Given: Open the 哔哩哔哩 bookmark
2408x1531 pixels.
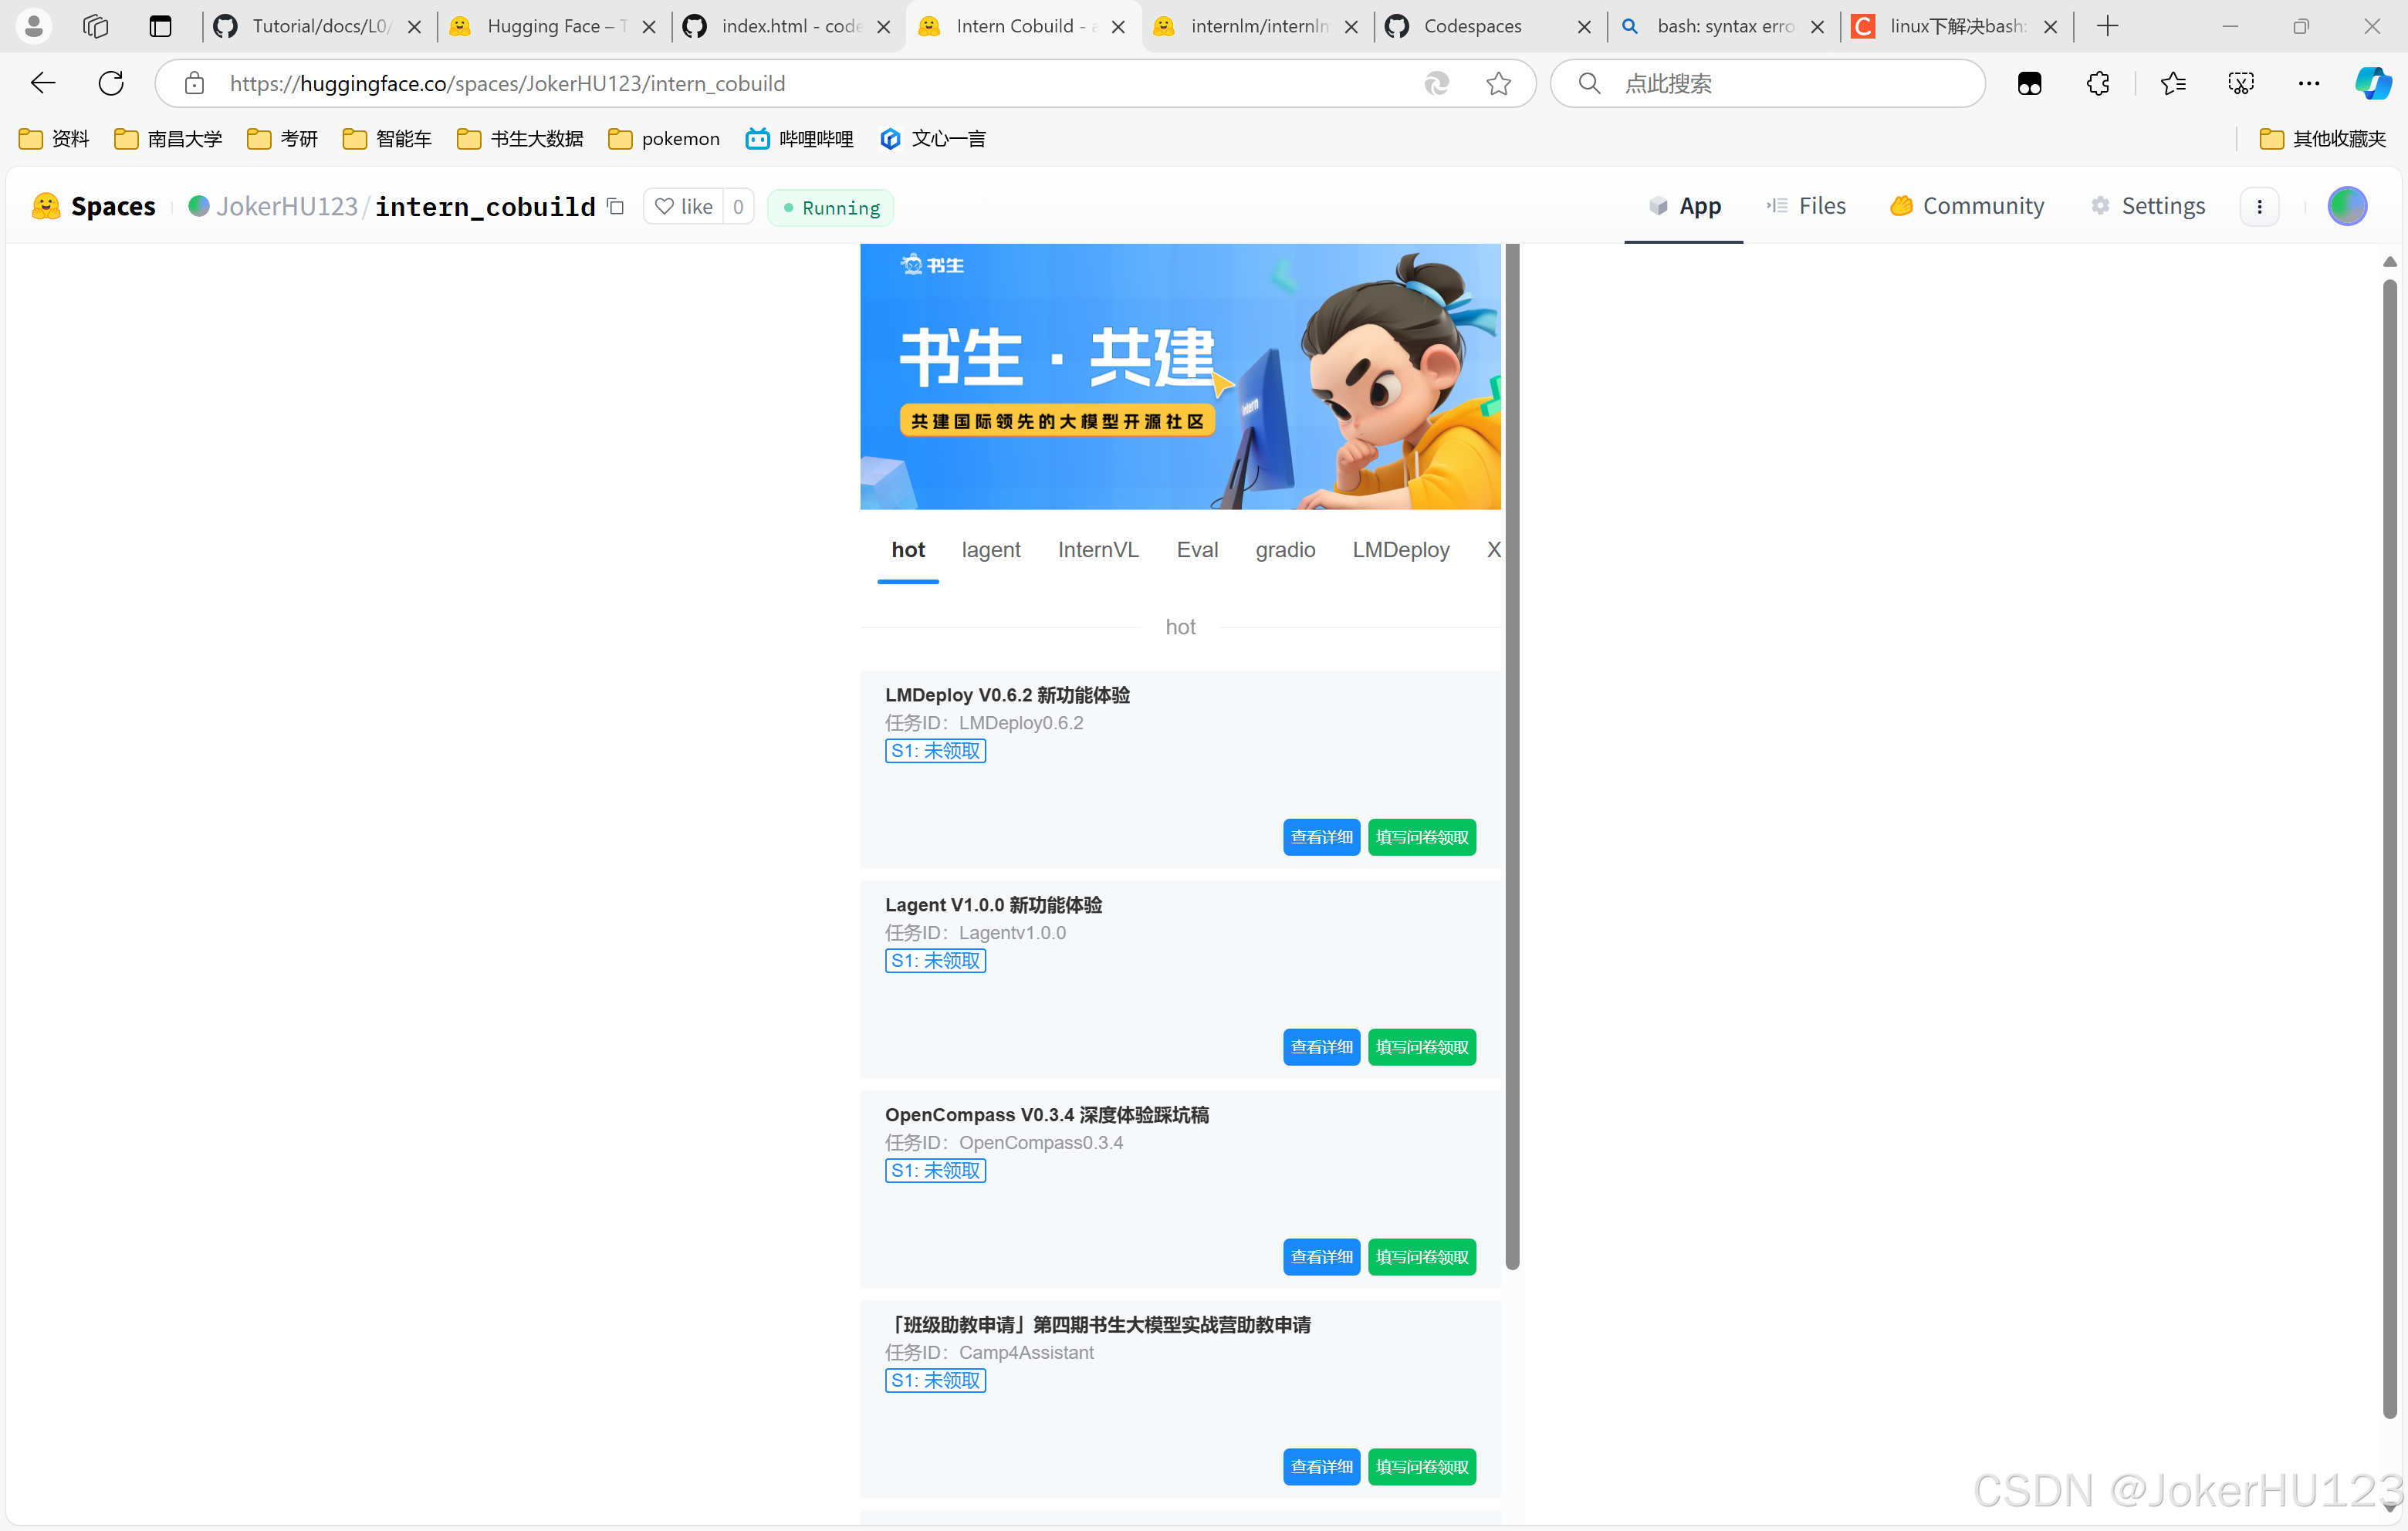Looking at the screenshot, I should [799, 138].
